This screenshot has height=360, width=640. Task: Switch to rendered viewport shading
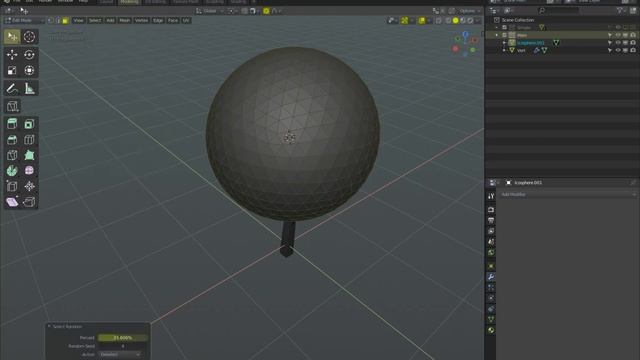[x=470, y=20]
